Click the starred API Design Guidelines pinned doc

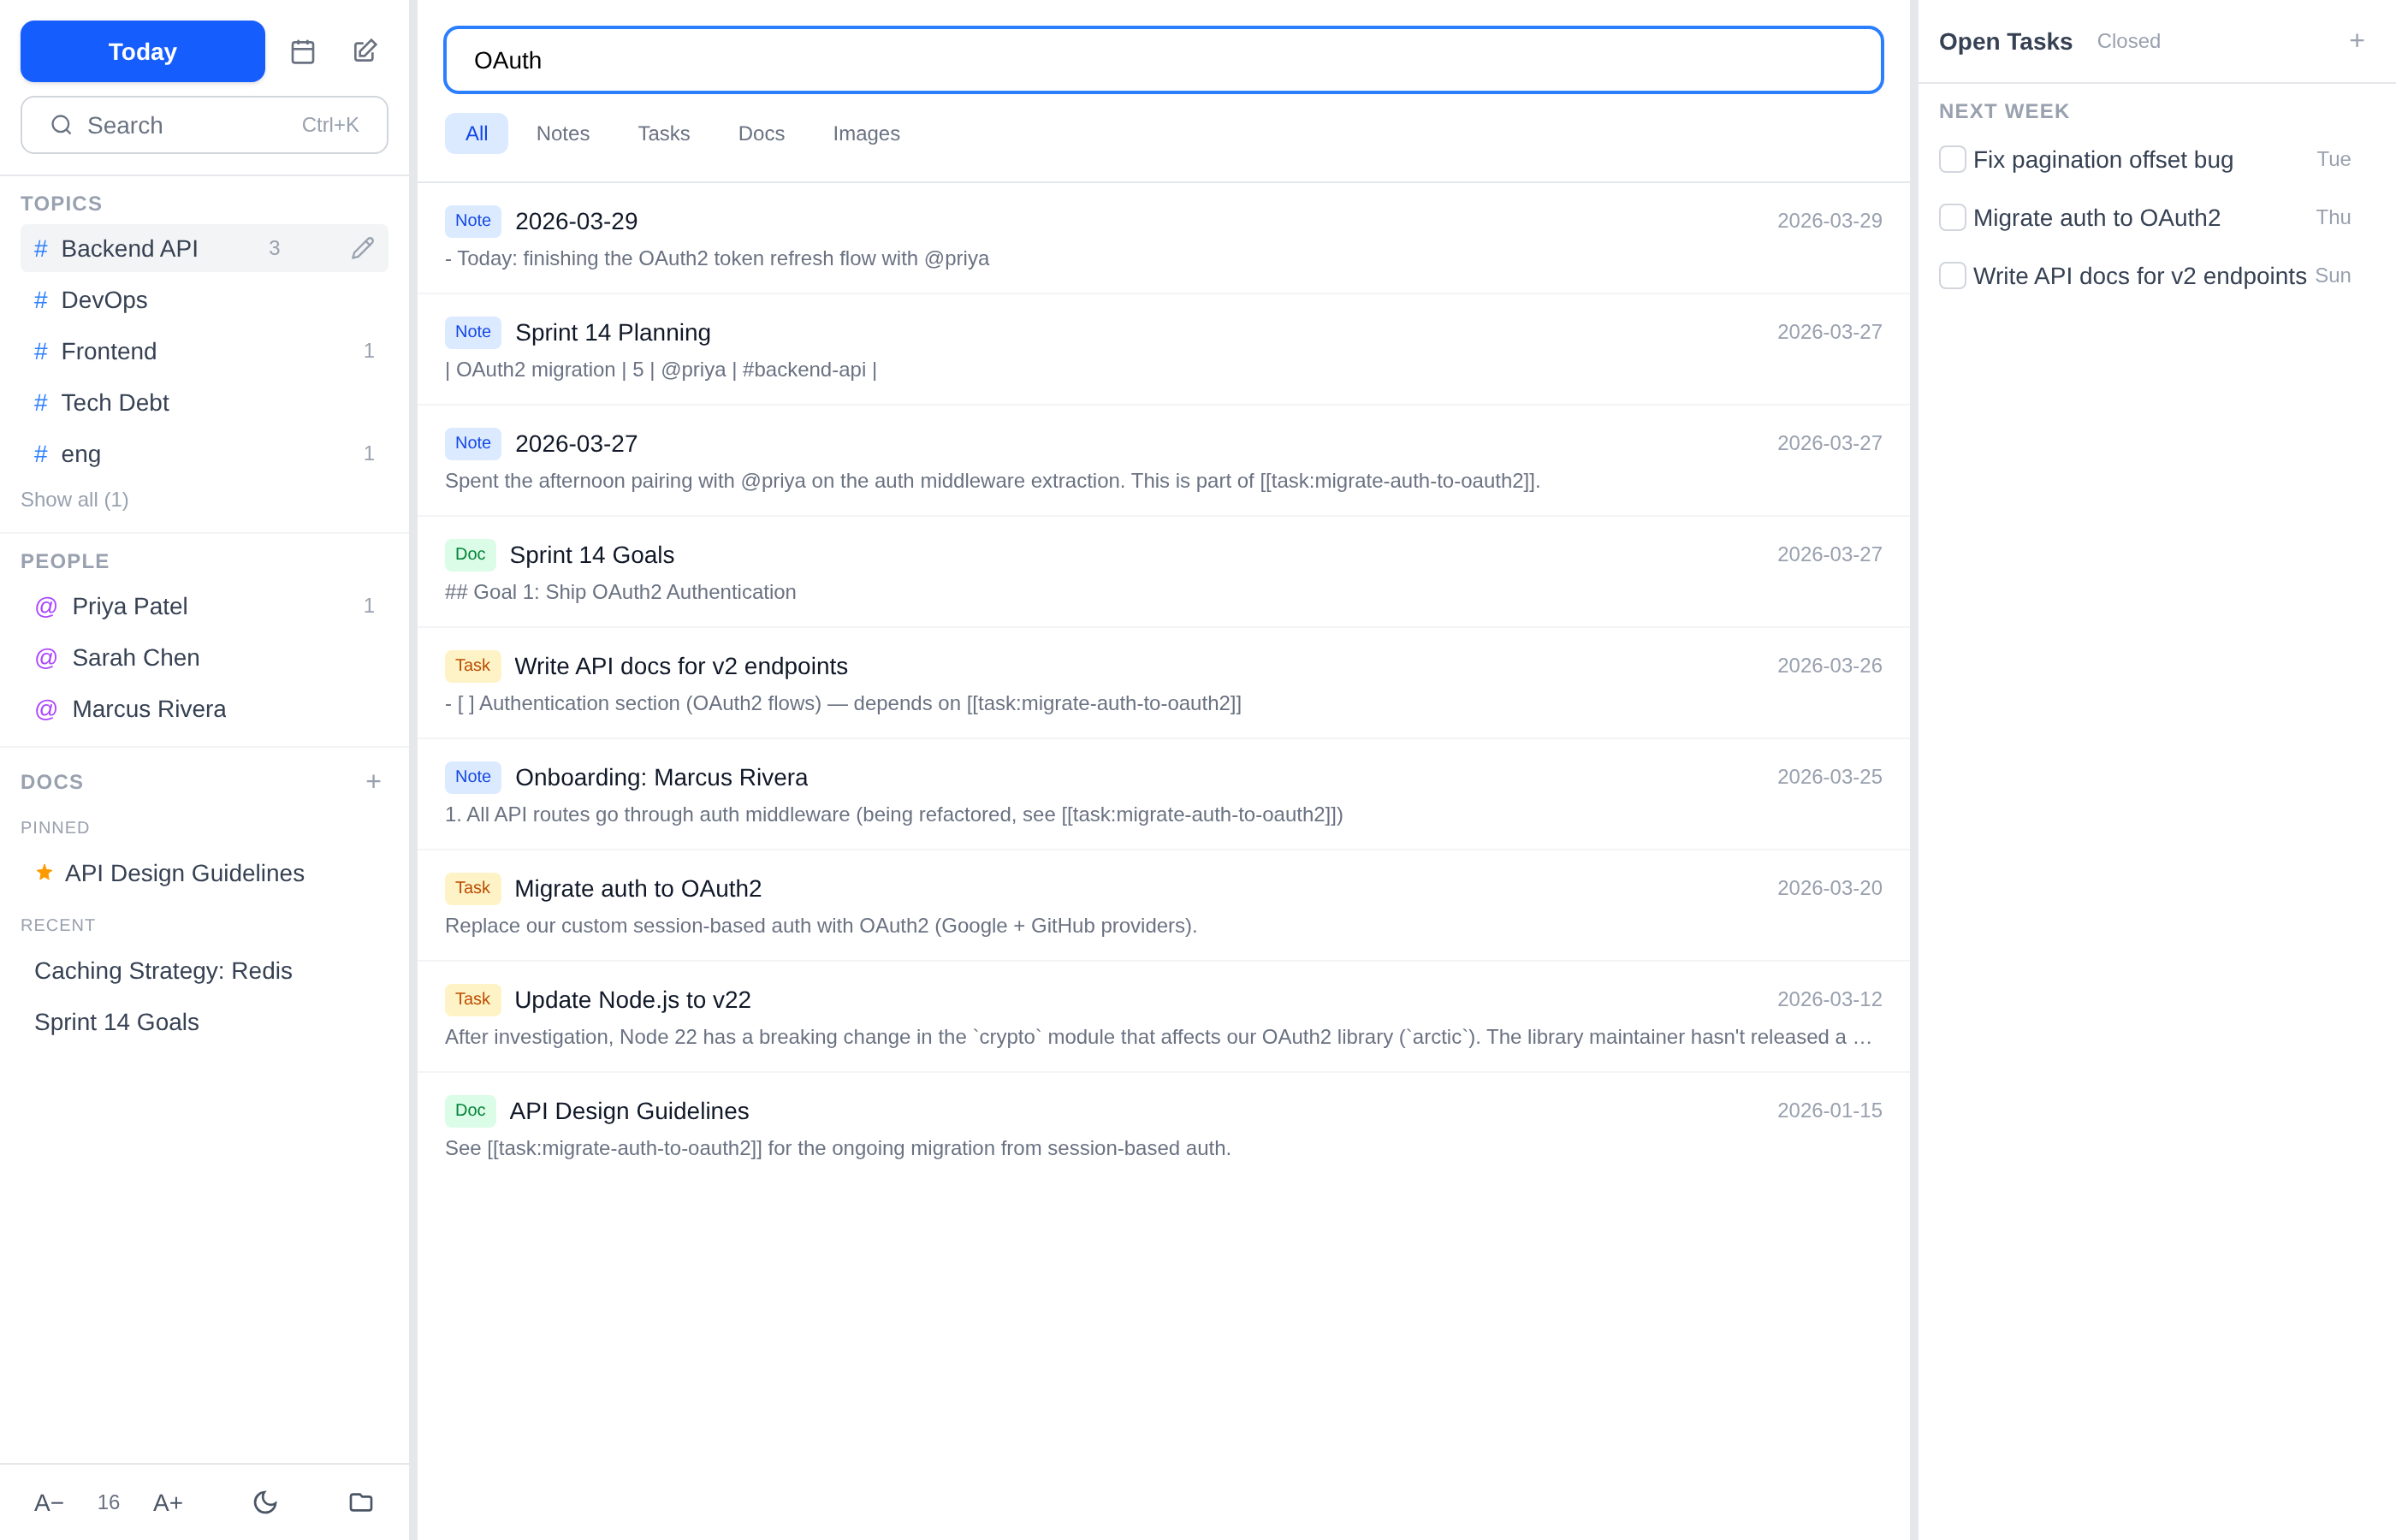[184, 873]
